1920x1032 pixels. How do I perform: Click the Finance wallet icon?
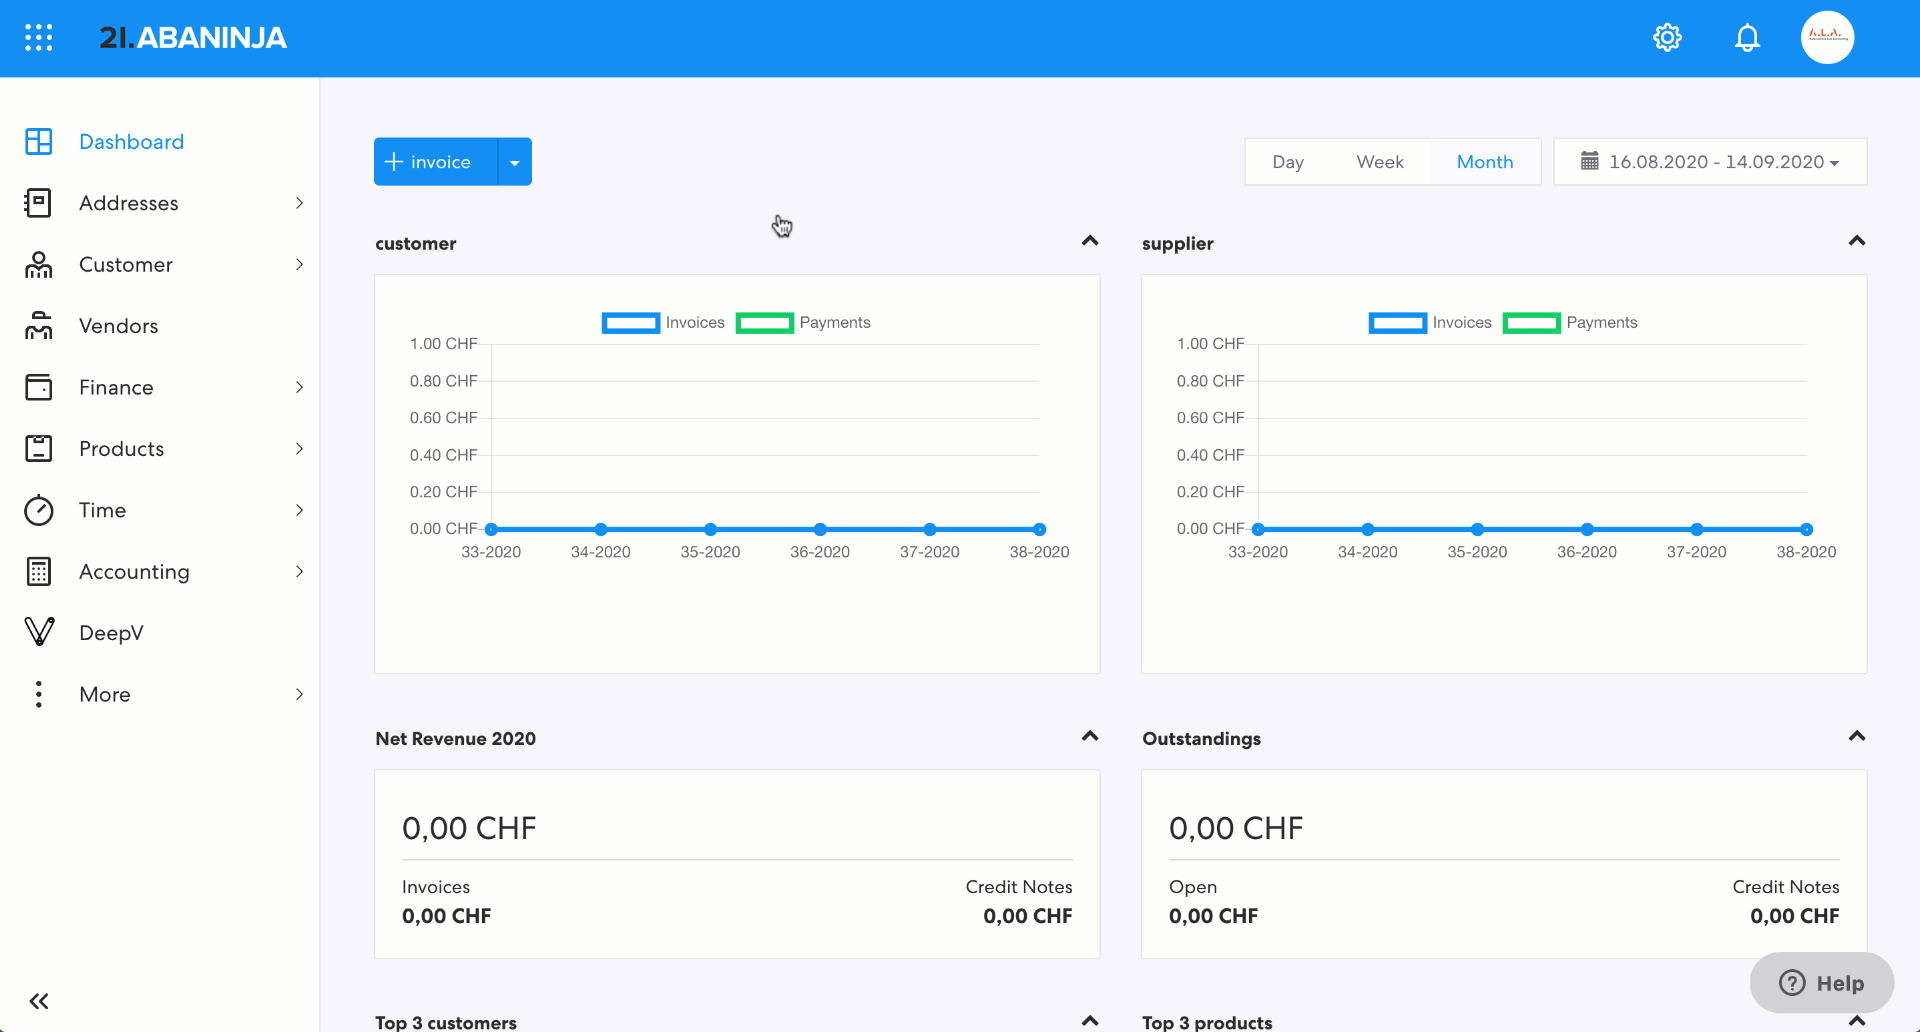[38, 387]
